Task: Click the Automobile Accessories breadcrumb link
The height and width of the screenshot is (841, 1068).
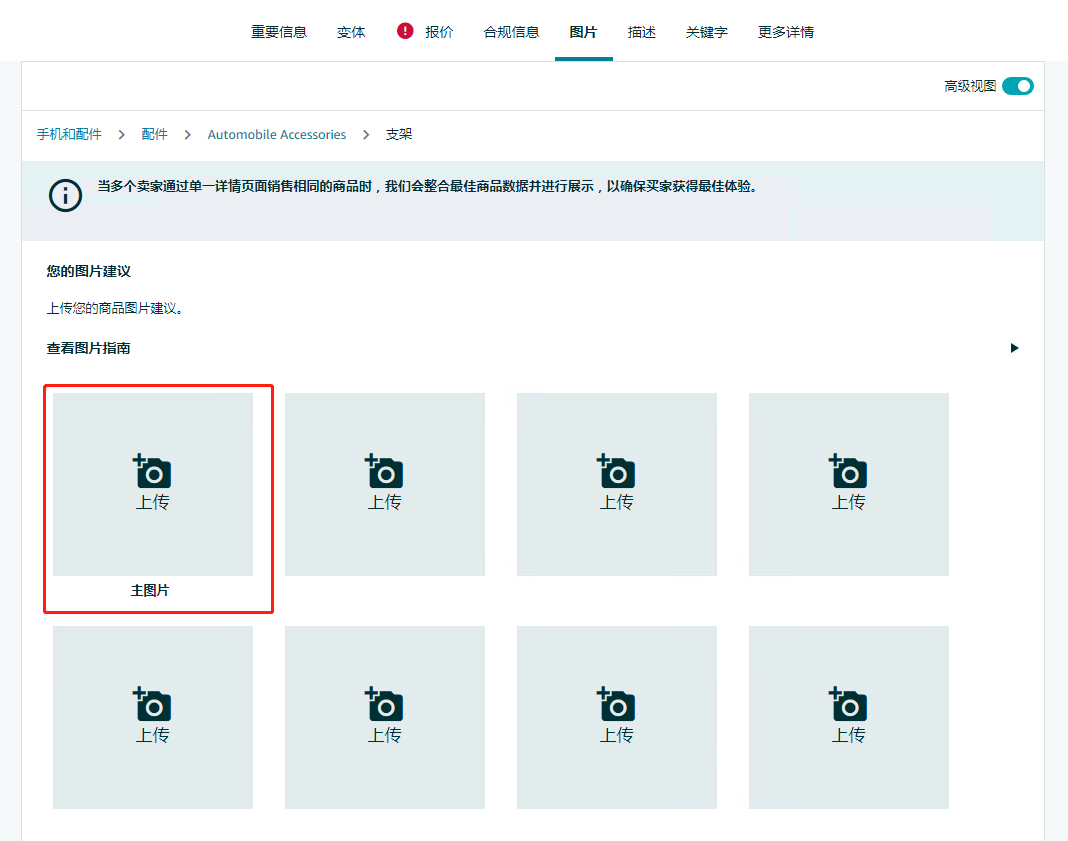Action: click(x=277, y=134)
